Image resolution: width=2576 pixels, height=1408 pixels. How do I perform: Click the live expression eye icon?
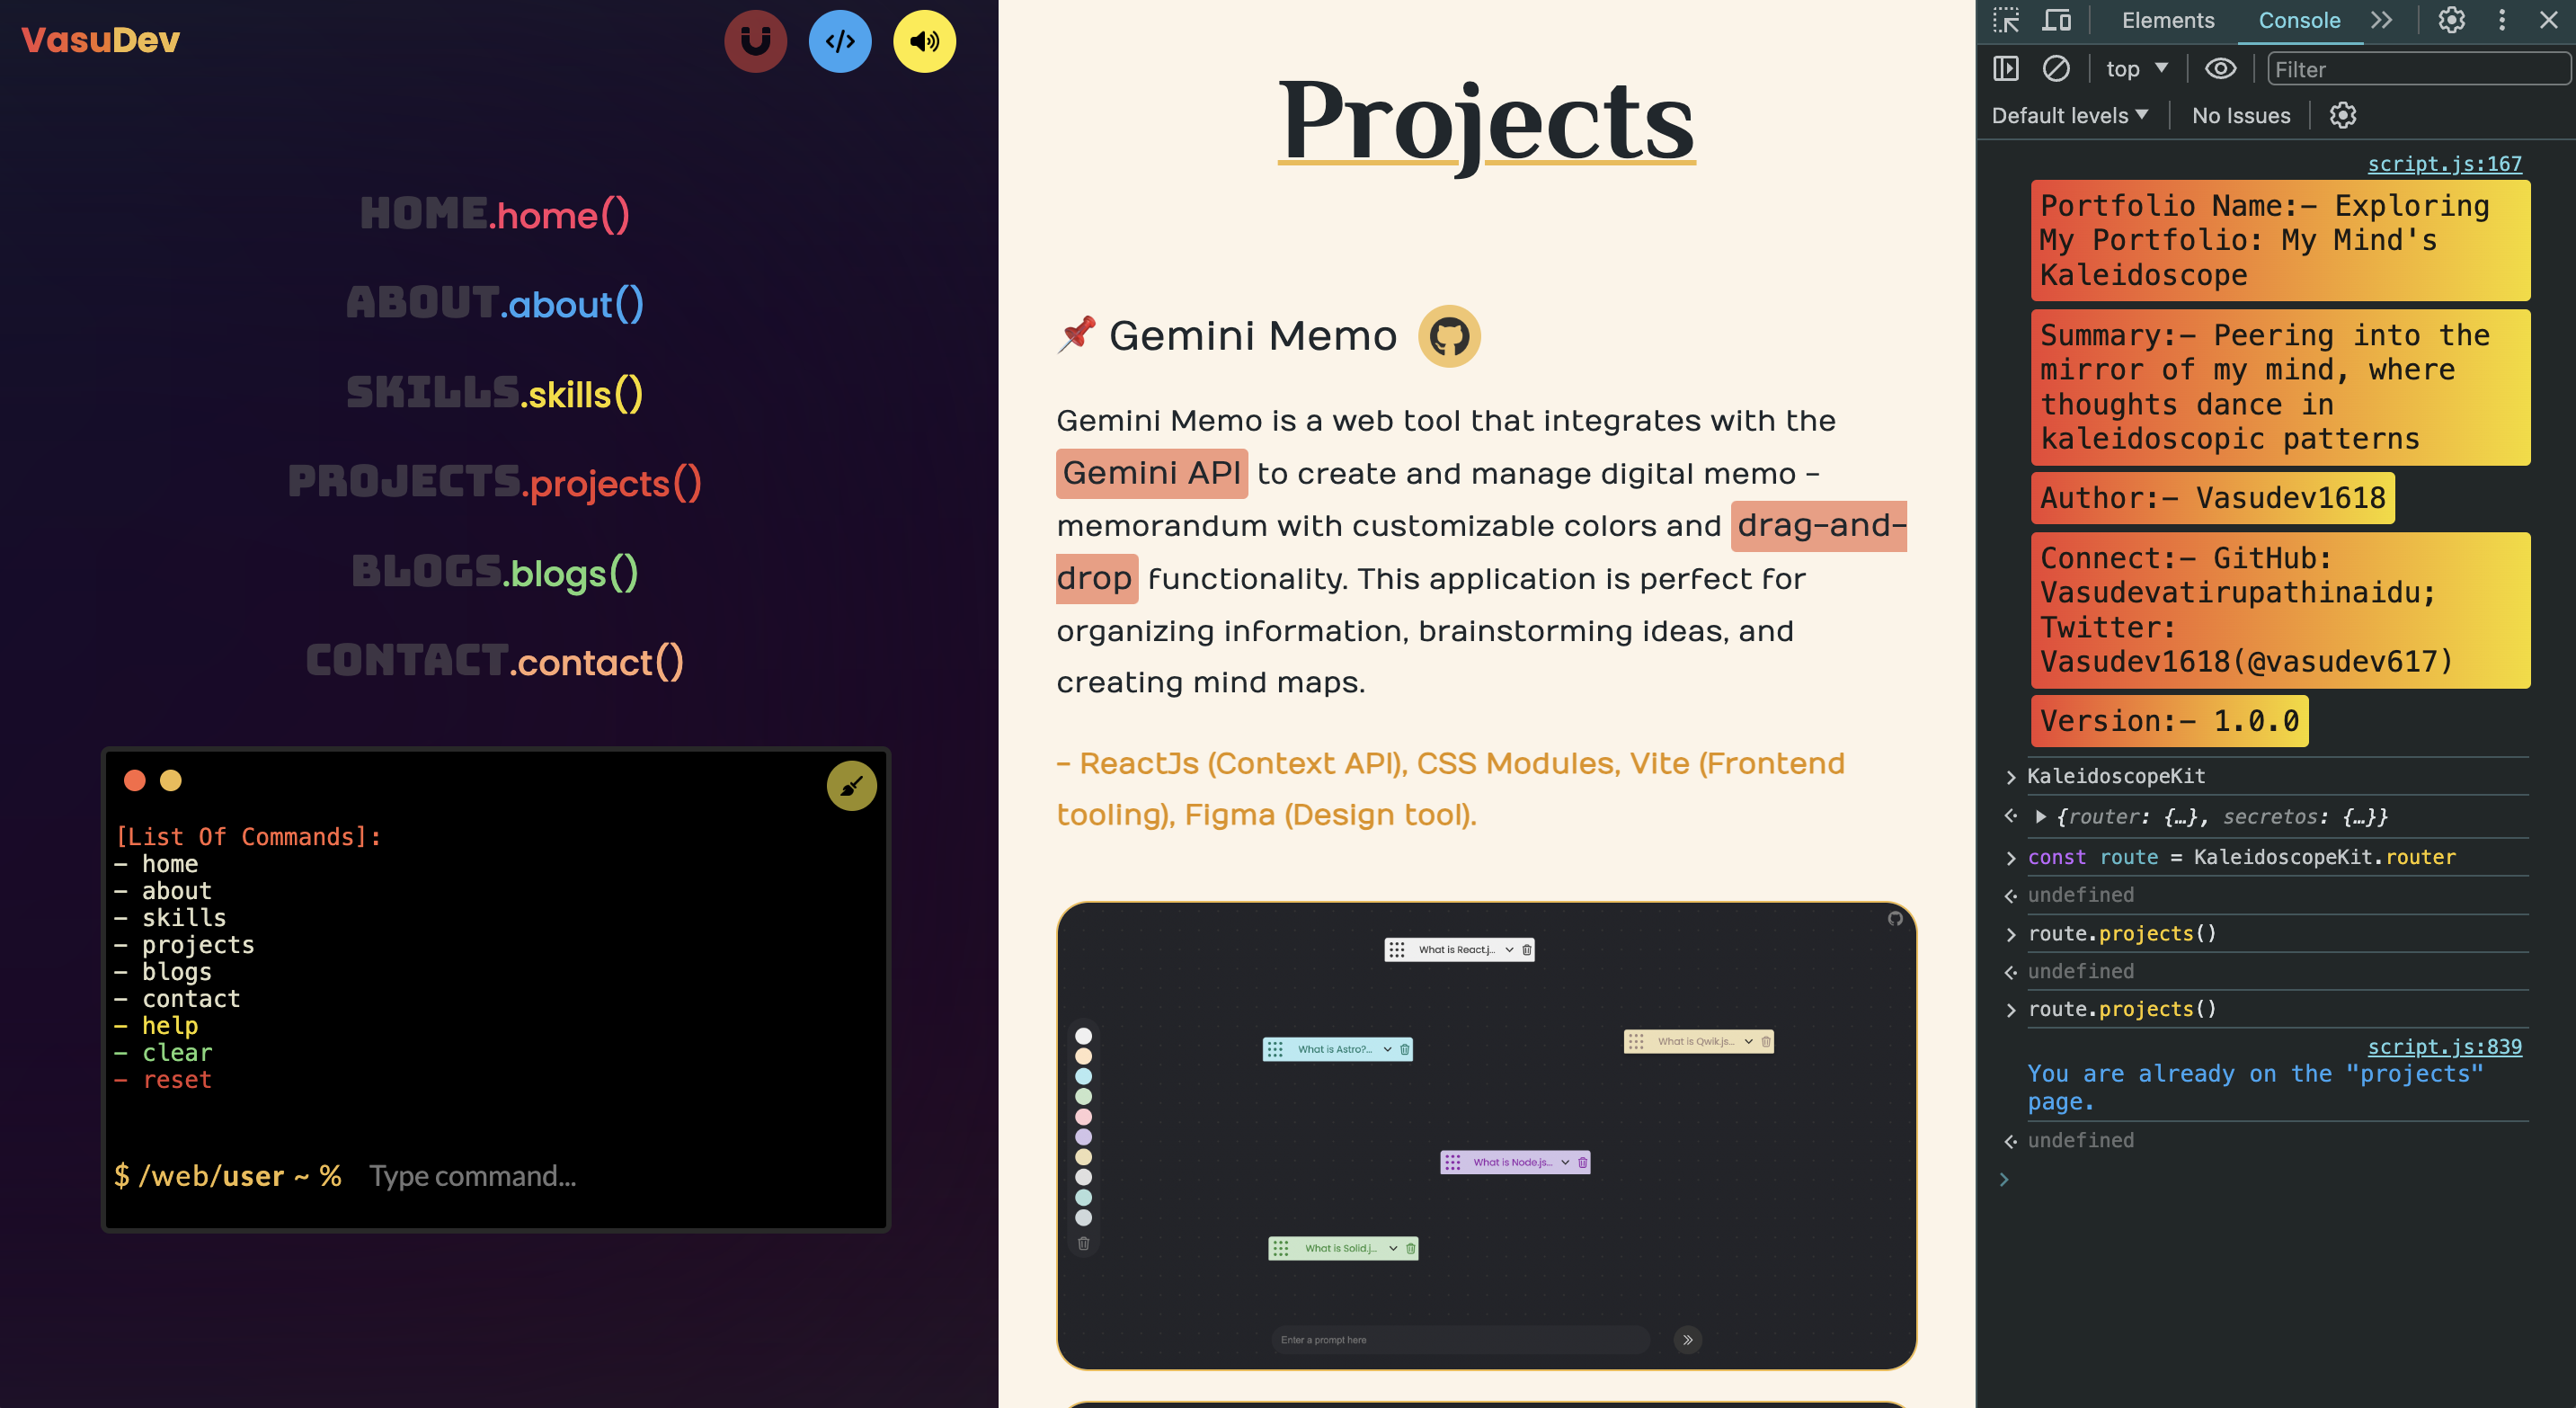tap(2220, 69)
